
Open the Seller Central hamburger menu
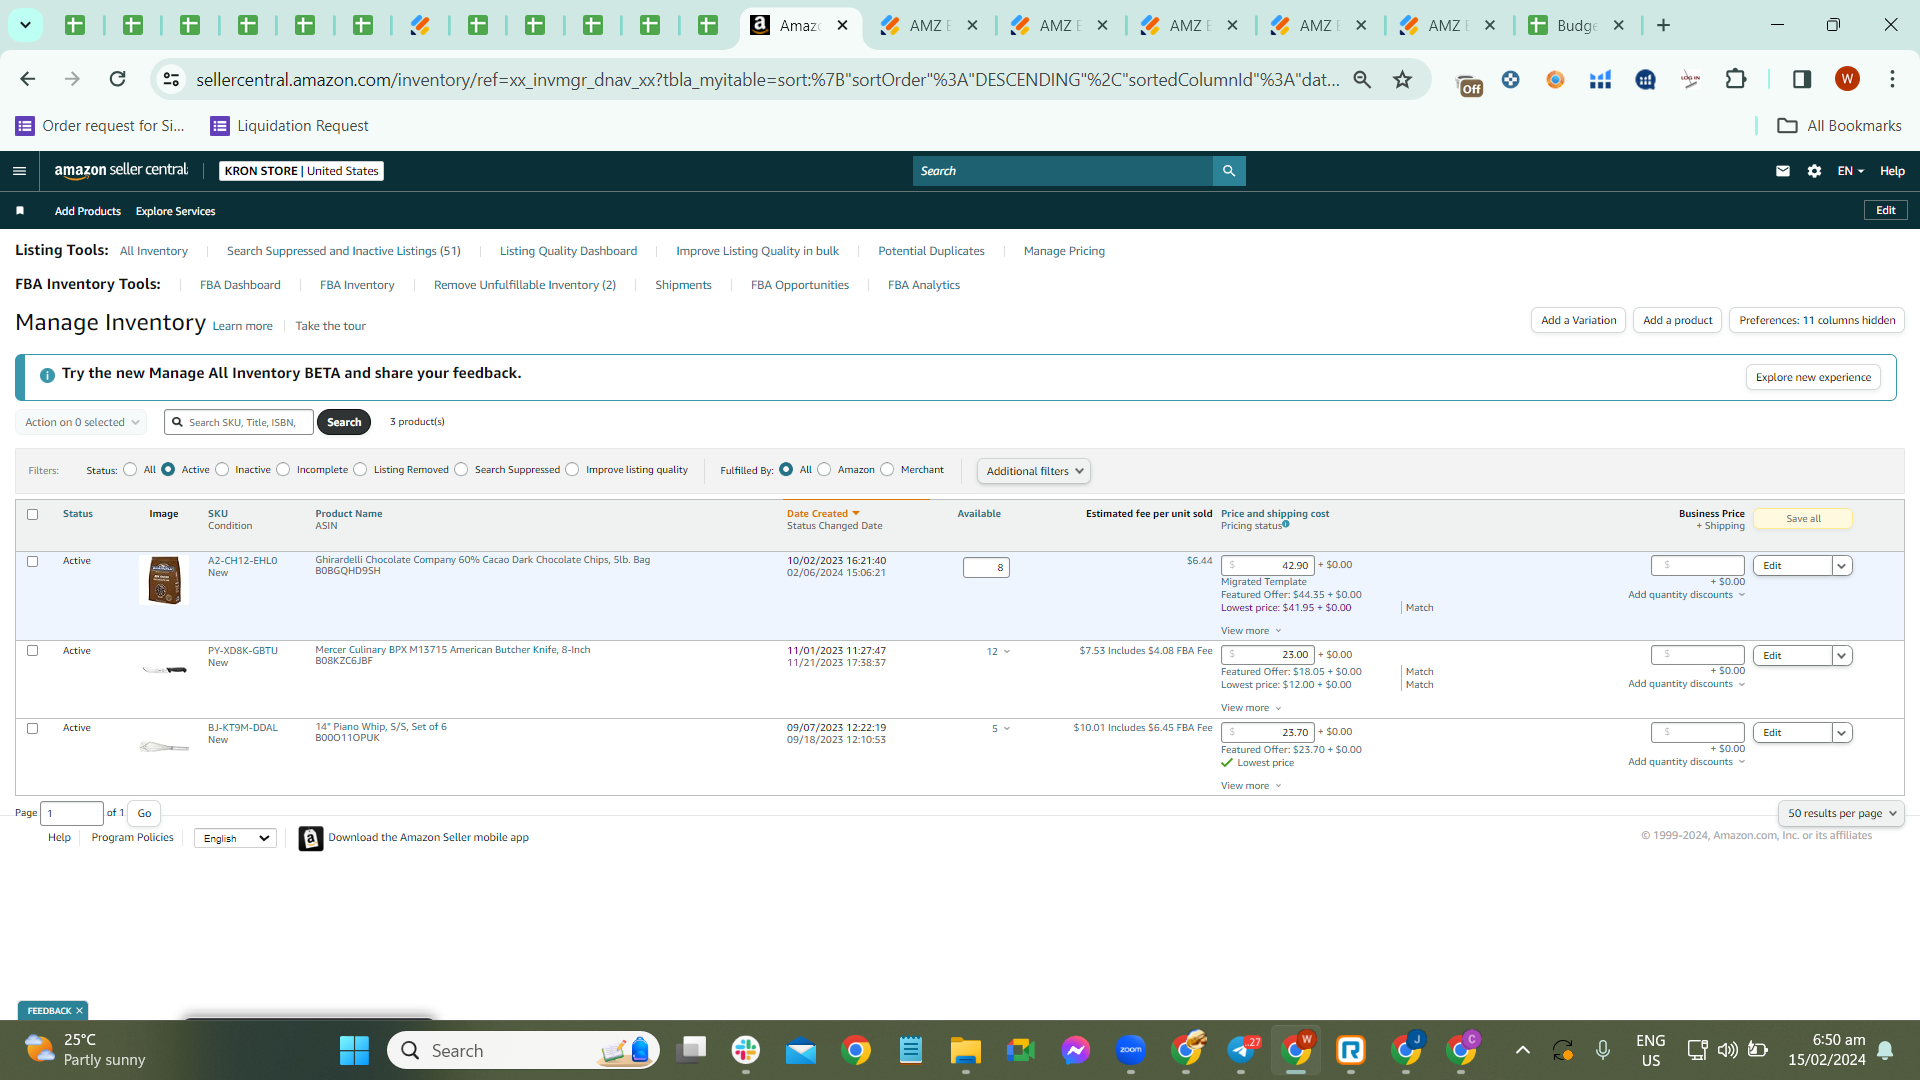(x=19, y=171)
